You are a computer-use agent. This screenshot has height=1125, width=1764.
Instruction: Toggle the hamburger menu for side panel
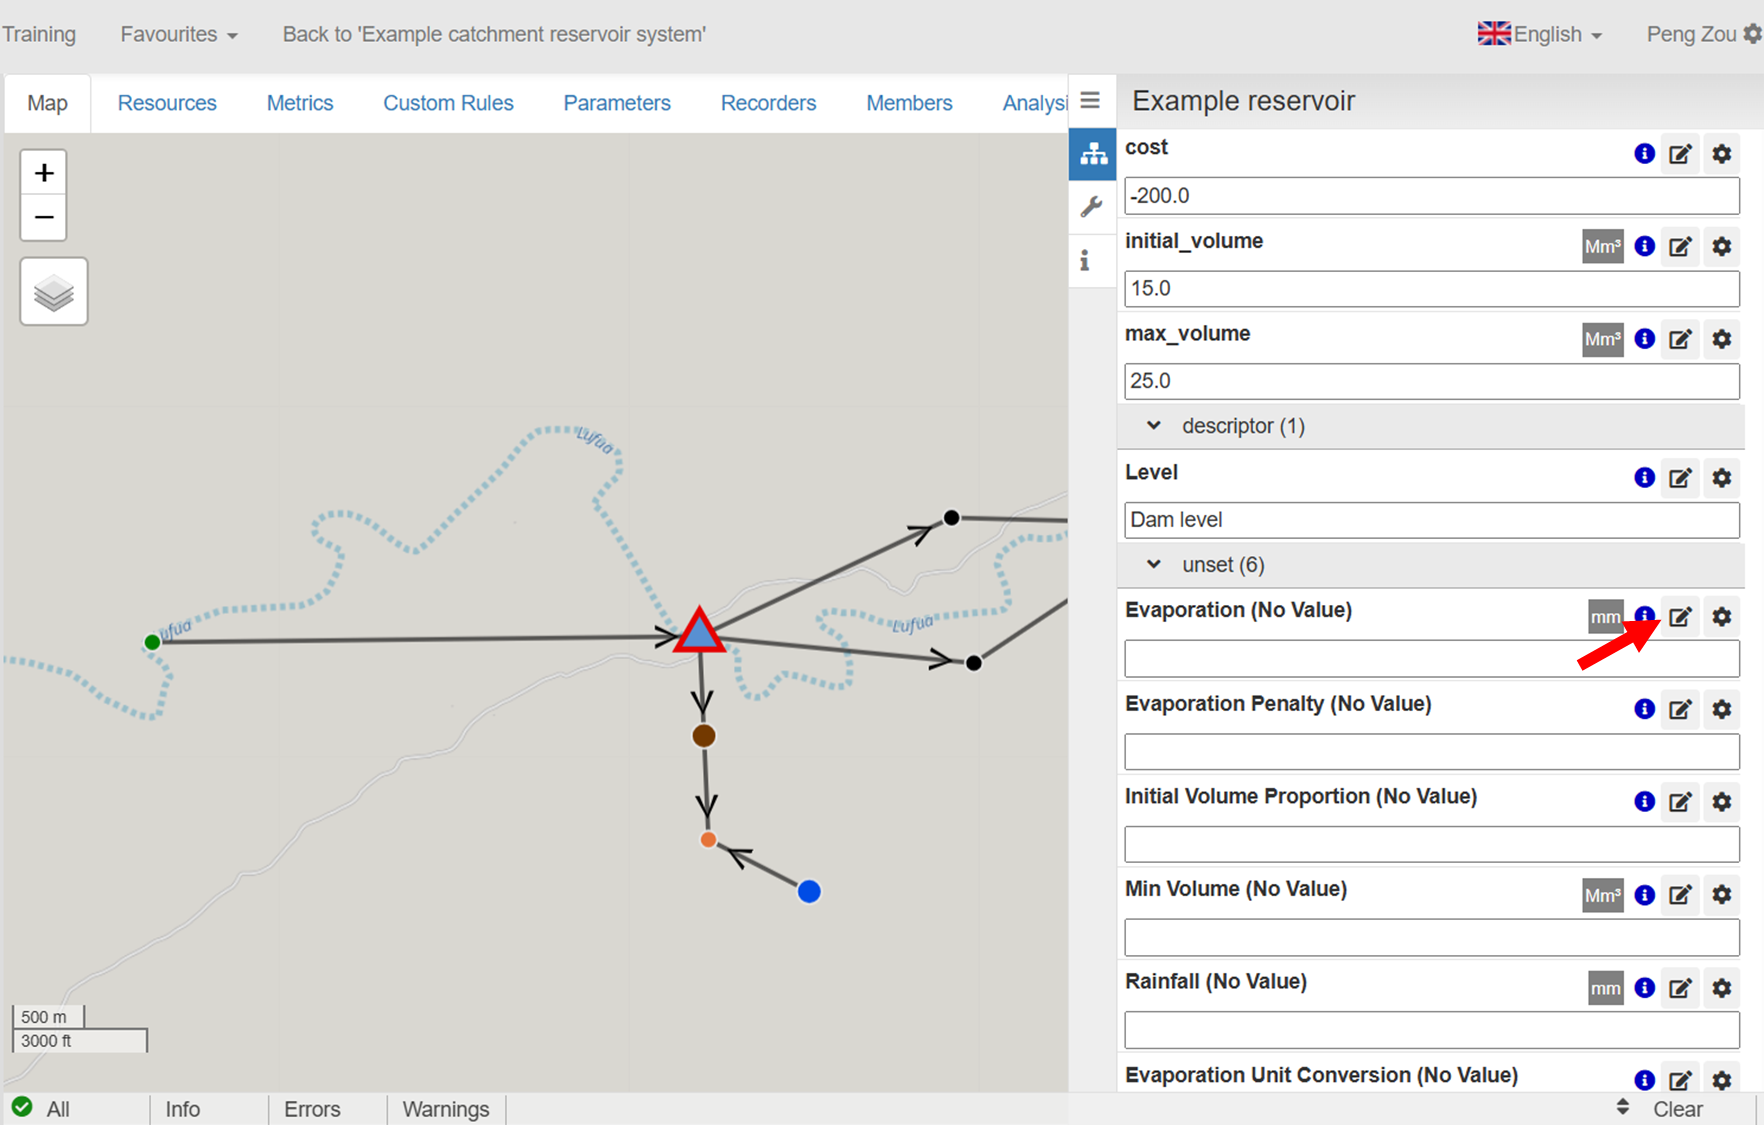pos(1090,100)
